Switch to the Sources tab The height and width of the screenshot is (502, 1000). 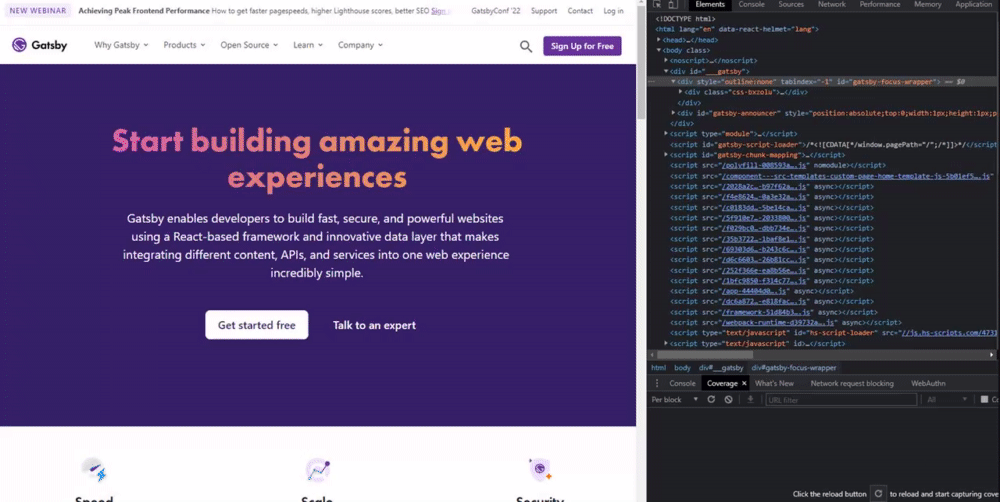tap(791, 4)
